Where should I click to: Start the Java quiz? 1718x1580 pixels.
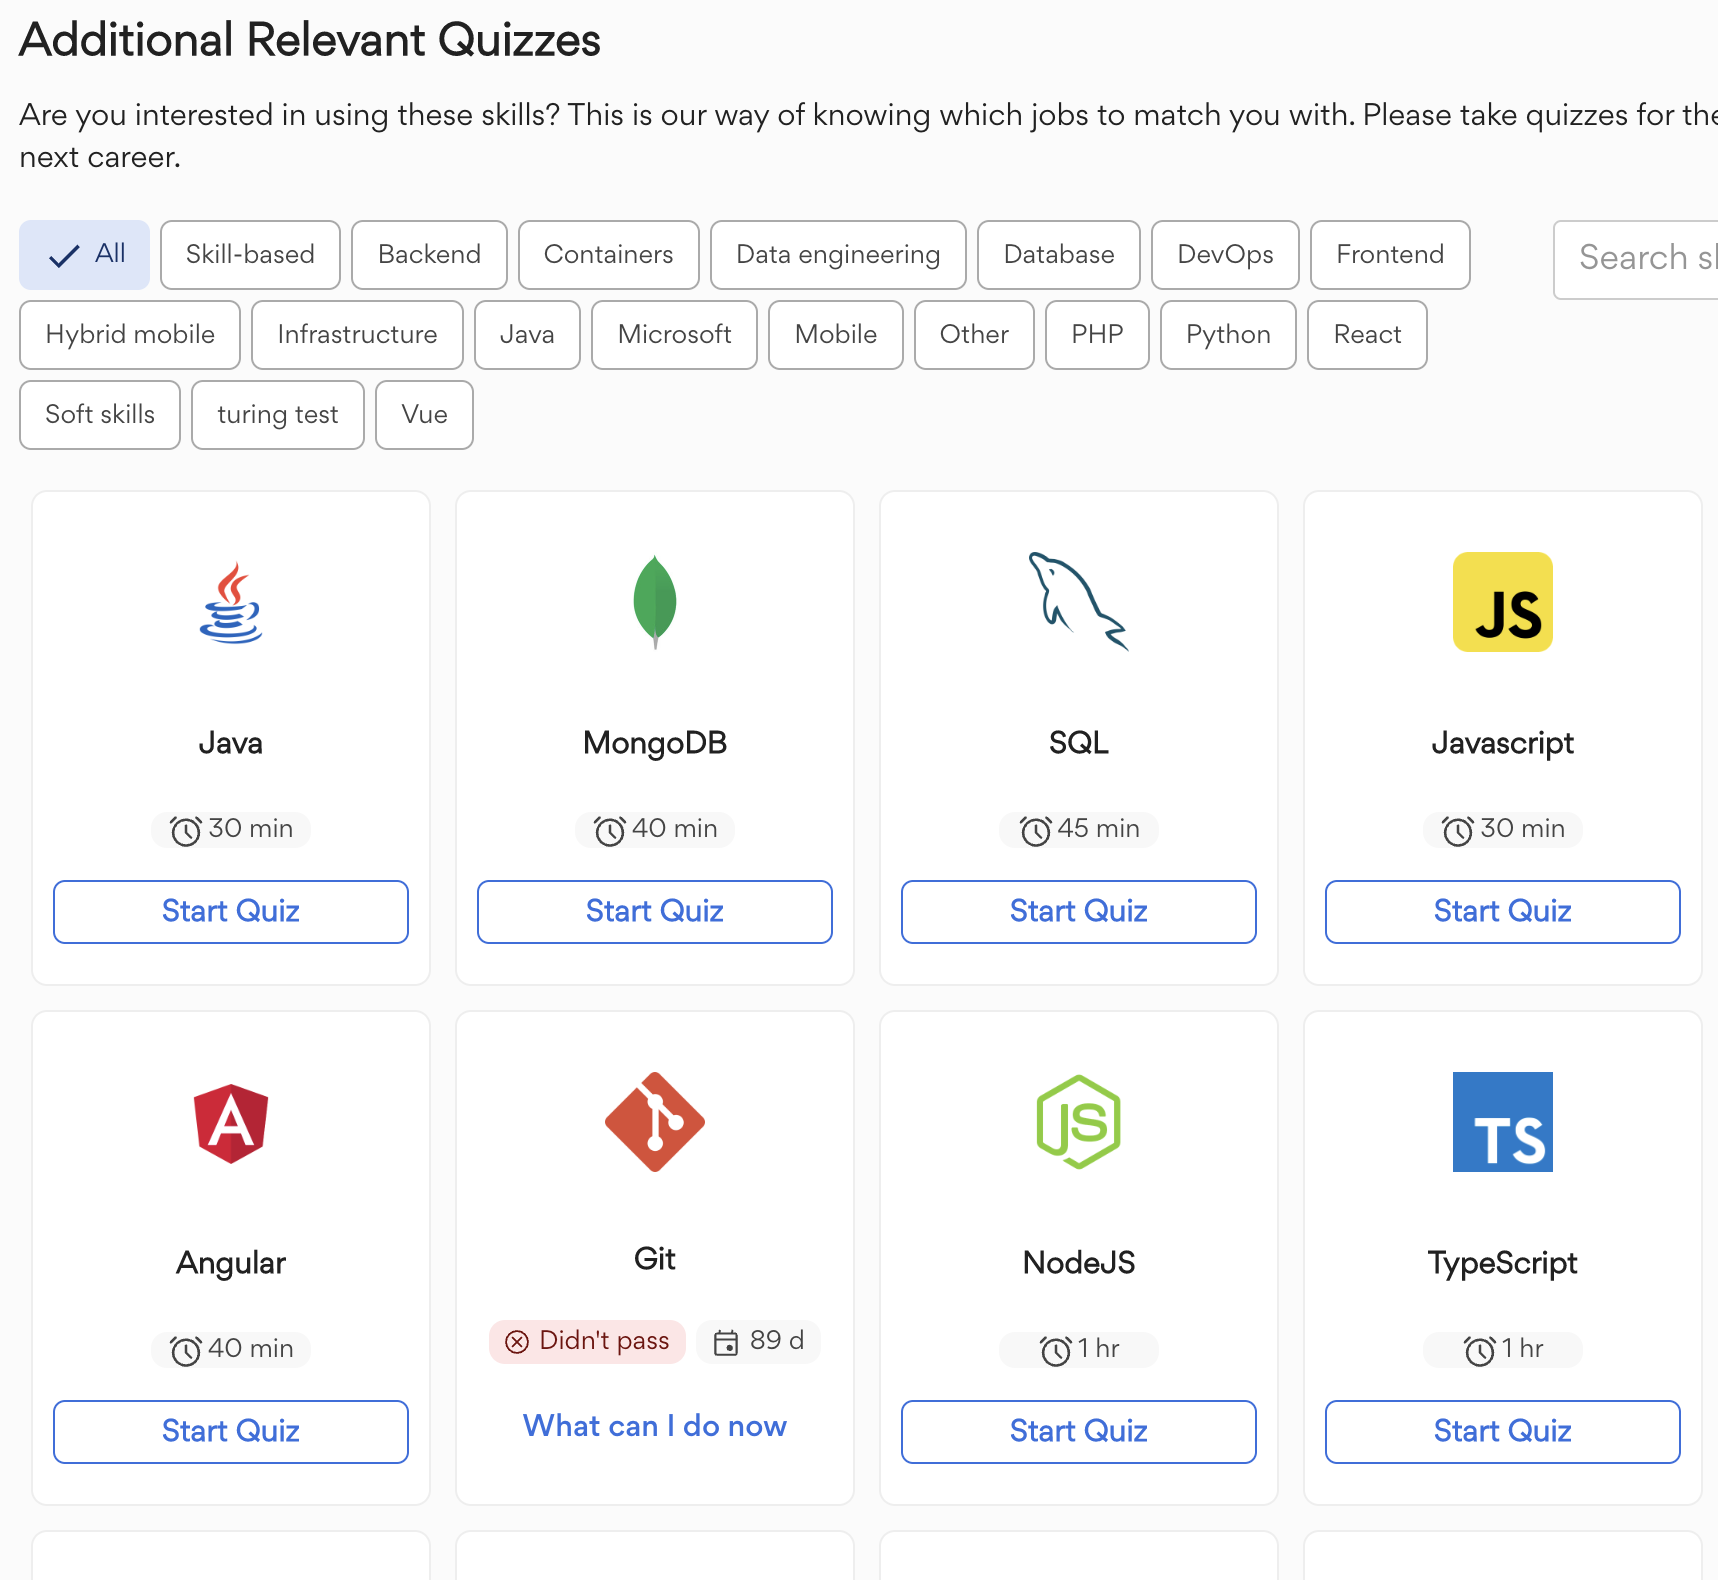point(231,912)
